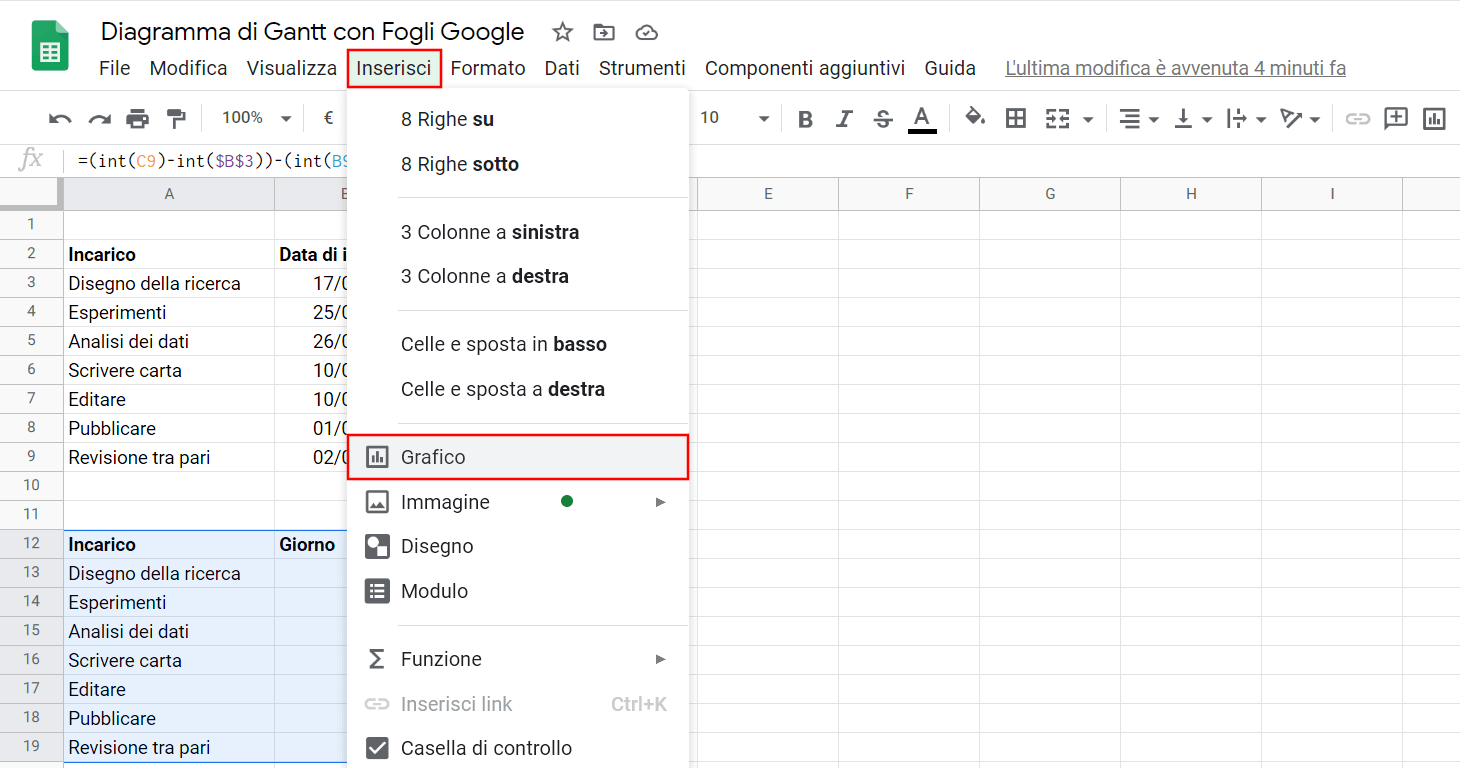Screen dimensions: 1460x768
Task: Toggle italic formatting
Action: tap(844, 119)
